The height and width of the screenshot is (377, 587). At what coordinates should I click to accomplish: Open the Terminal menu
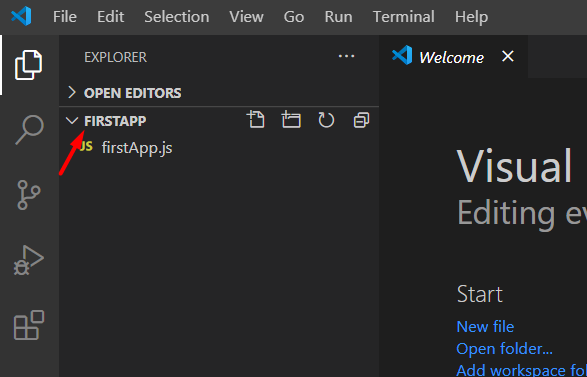(x=404, y=17)
